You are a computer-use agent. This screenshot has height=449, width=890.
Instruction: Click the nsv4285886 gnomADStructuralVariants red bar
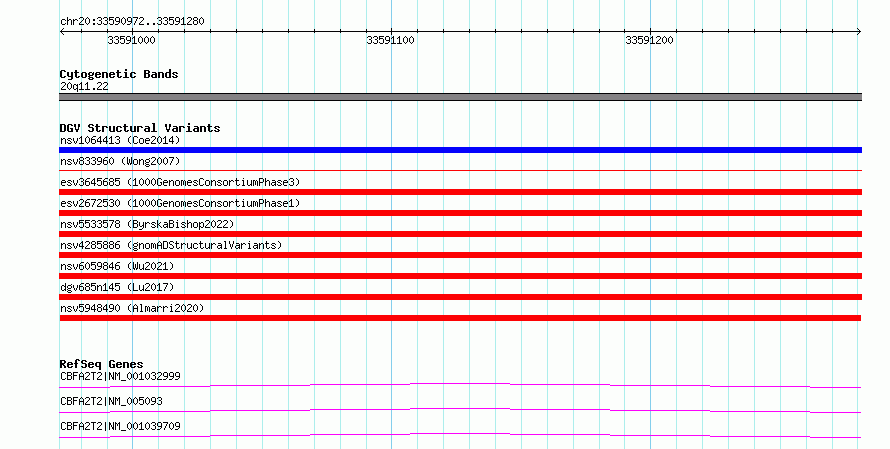pyautogui.click(x=460, y=255)
